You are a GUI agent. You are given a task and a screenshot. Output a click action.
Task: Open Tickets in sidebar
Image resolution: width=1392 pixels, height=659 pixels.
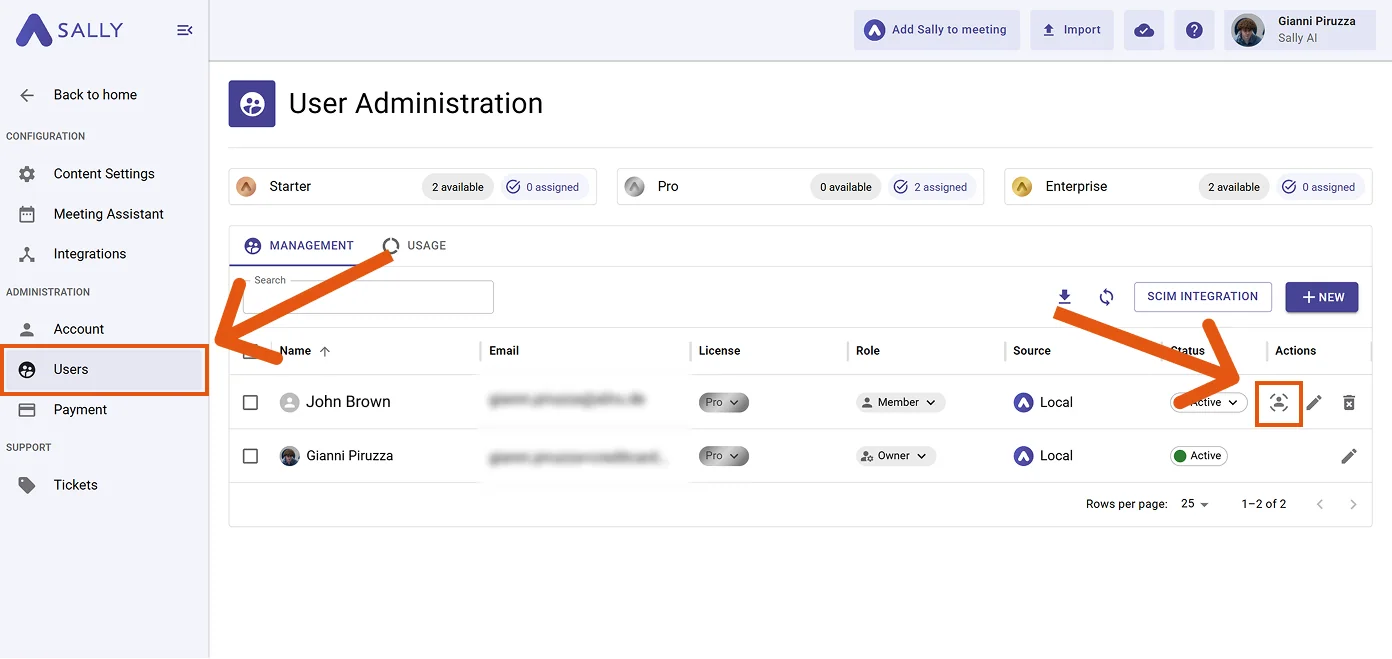(x=104, y=485)
